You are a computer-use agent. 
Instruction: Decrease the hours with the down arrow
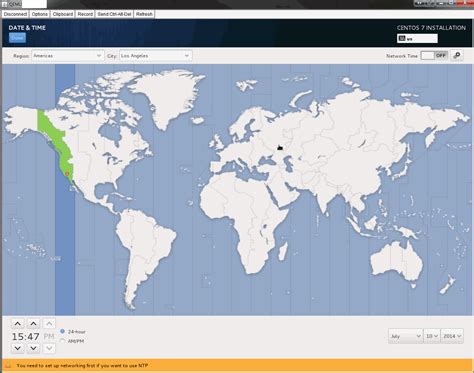pos(18,348)
